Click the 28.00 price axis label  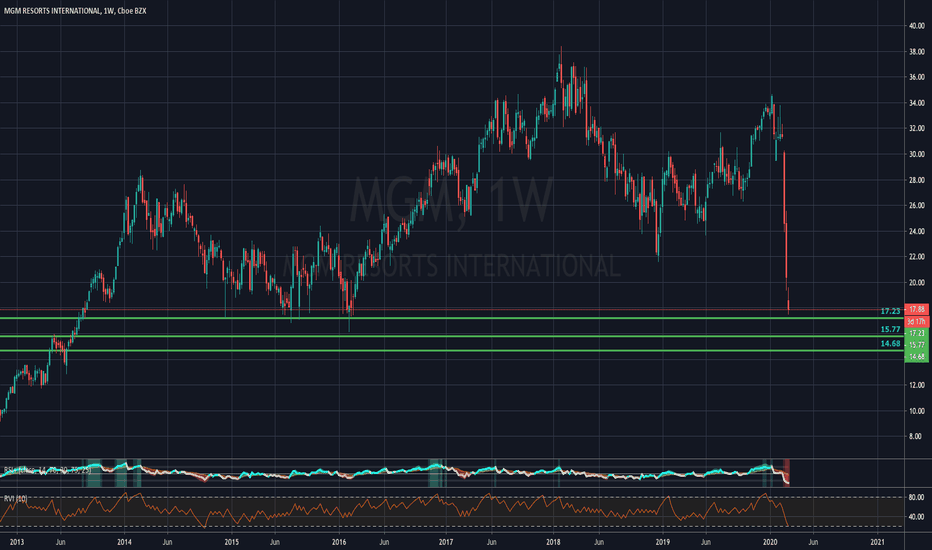(916, 180)
